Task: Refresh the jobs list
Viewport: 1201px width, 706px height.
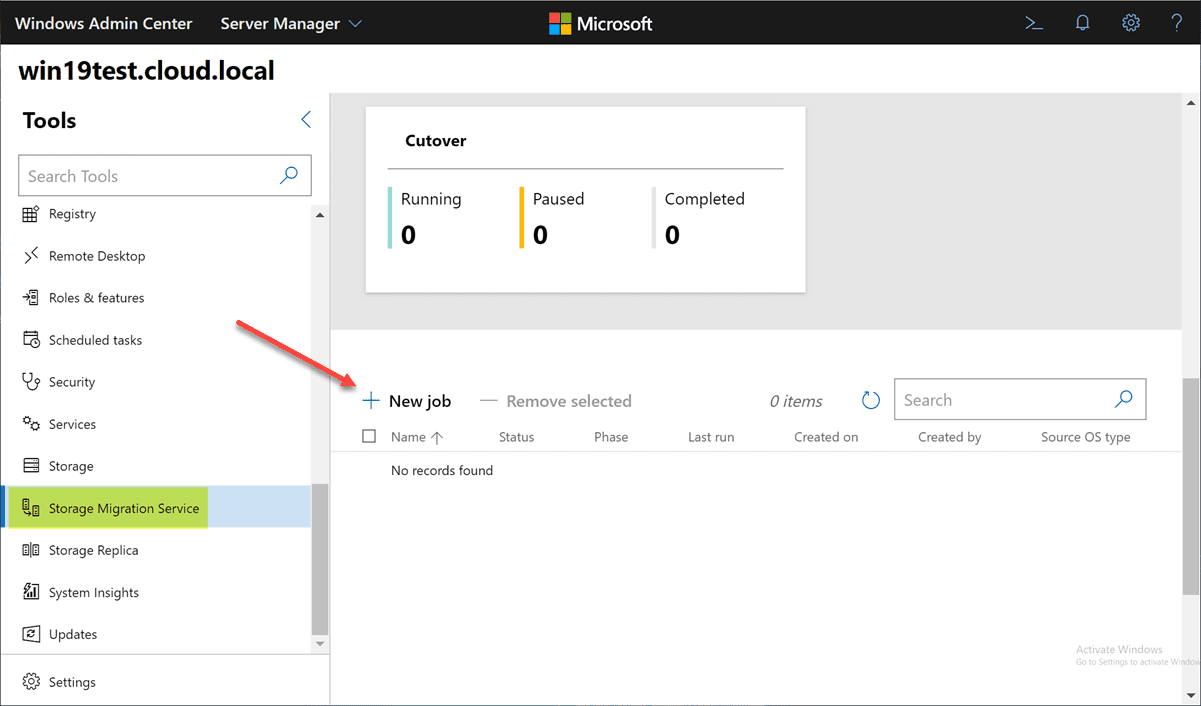Action: coord(871,401)
